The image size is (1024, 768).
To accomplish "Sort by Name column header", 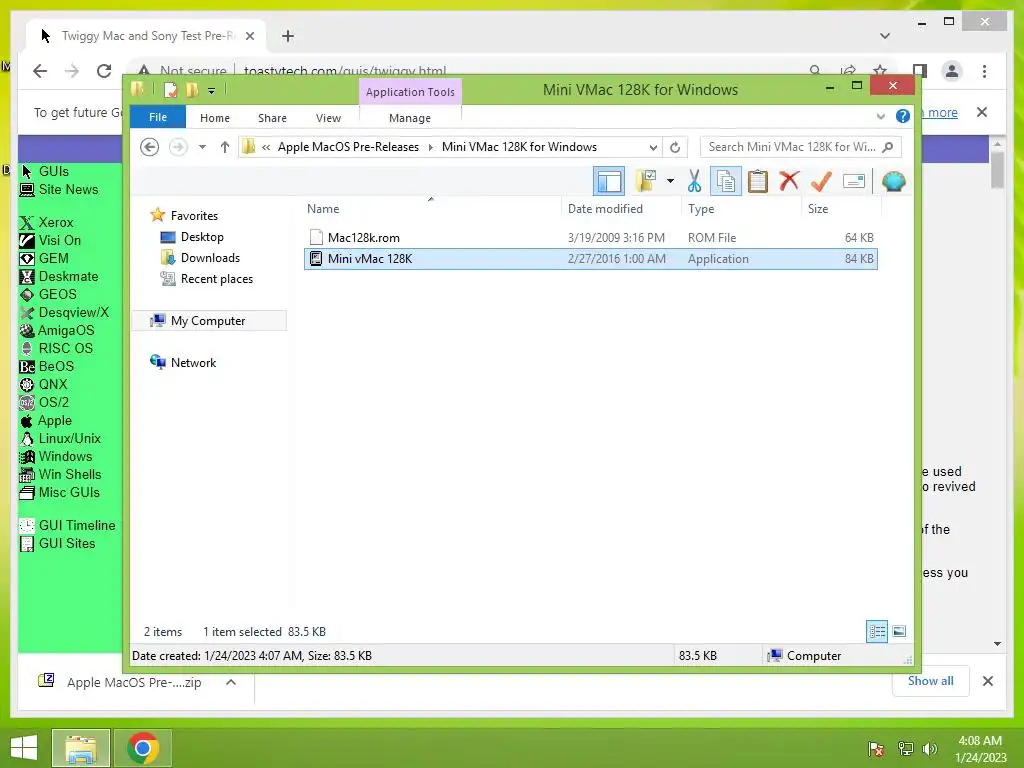I will [x=323, y=209].
